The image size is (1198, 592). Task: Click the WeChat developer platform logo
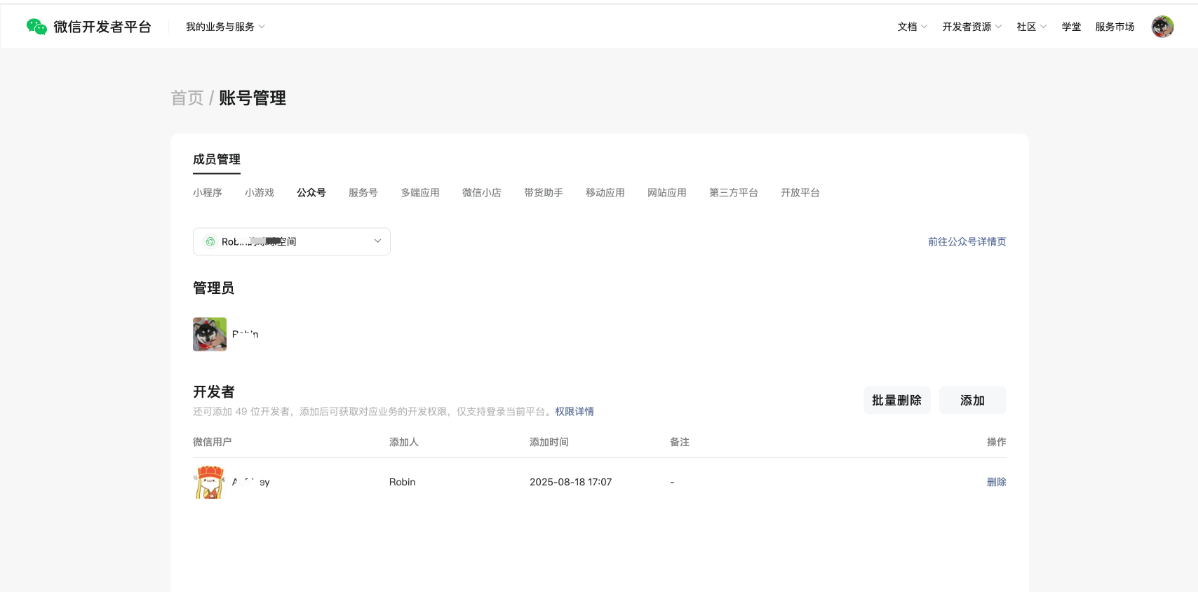[x=37, y=27]
